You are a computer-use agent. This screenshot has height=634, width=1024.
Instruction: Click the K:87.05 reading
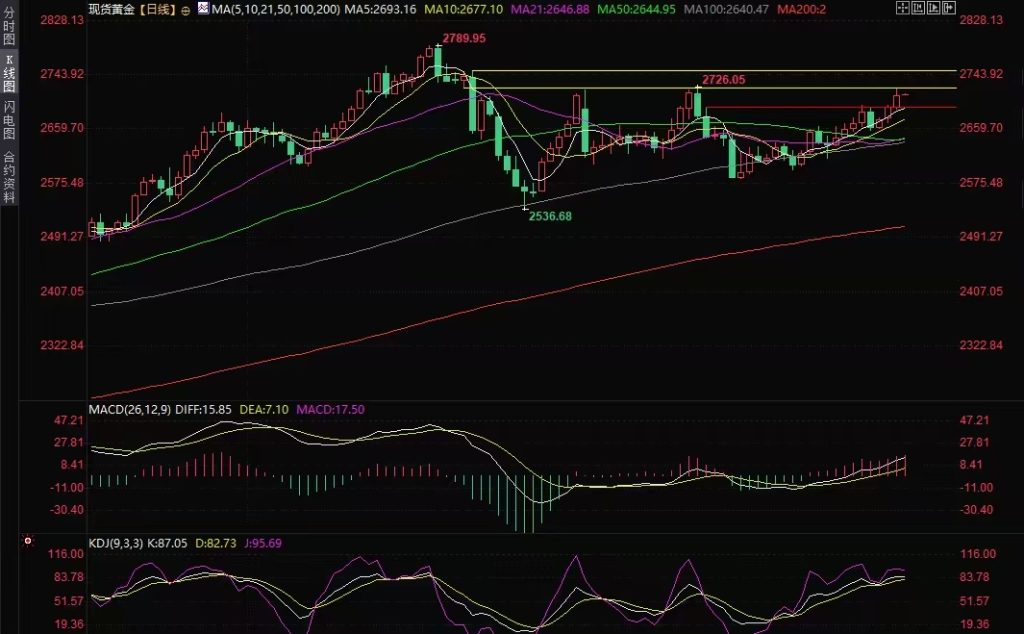[167, 543]
